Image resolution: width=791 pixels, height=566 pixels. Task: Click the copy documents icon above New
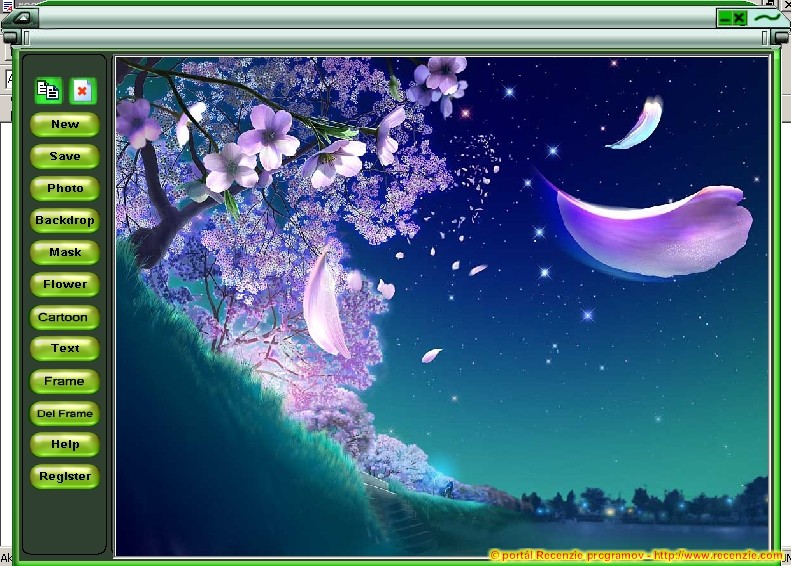pos(48,91)
